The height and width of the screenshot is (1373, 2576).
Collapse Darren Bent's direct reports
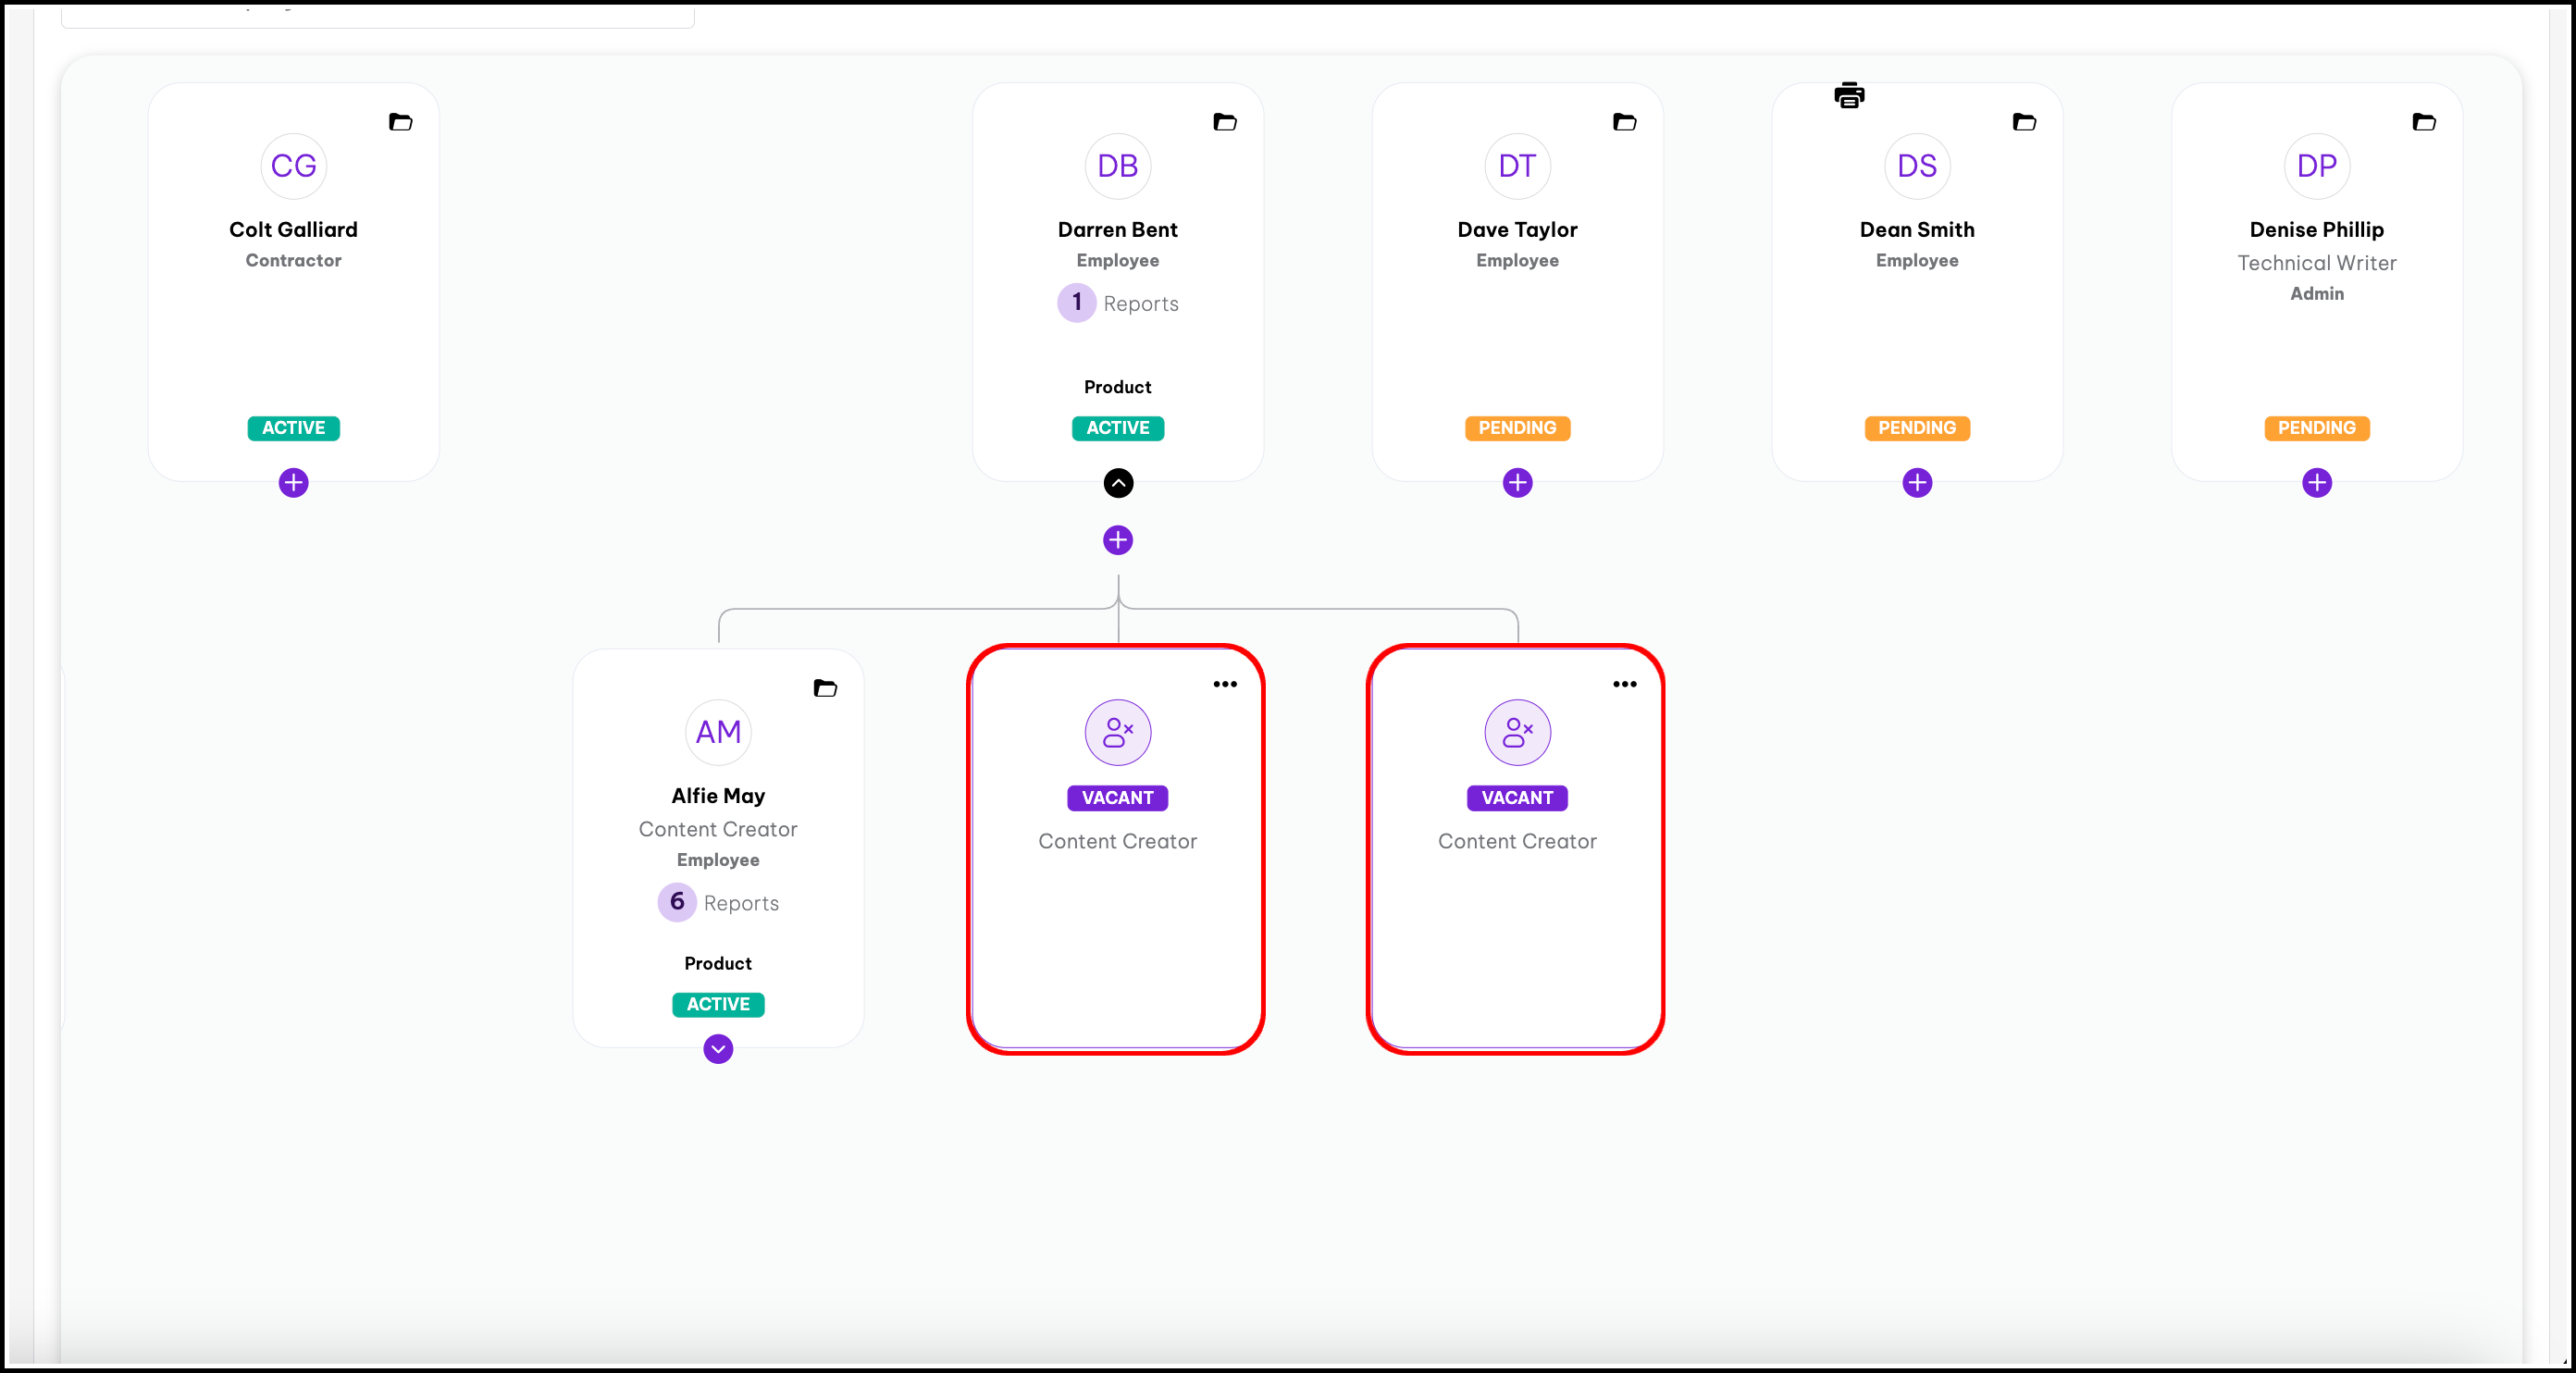pyautogui.click(x=1118, y=483)
